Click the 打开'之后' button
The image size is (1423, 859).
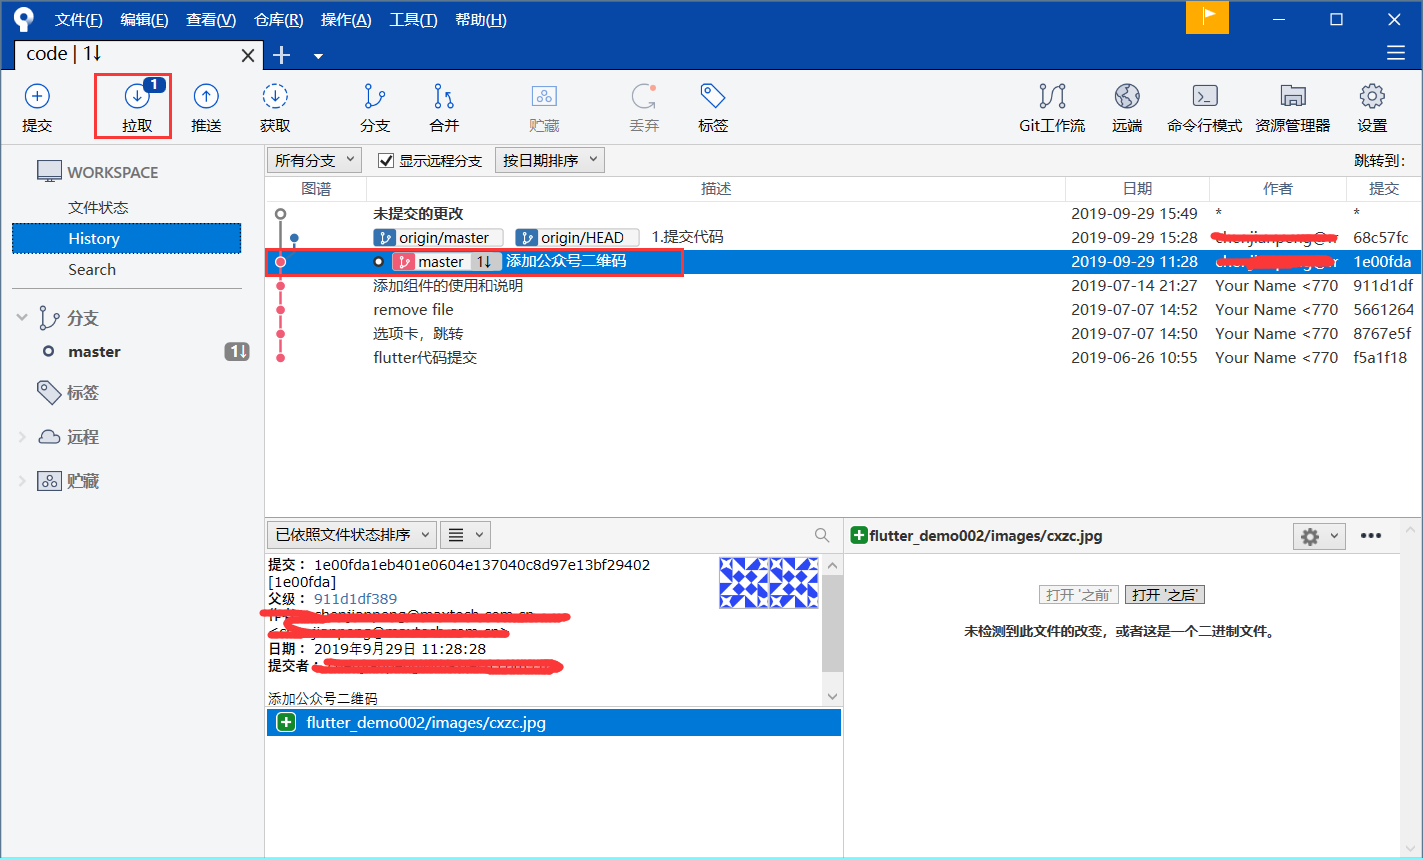(1164, 594)
